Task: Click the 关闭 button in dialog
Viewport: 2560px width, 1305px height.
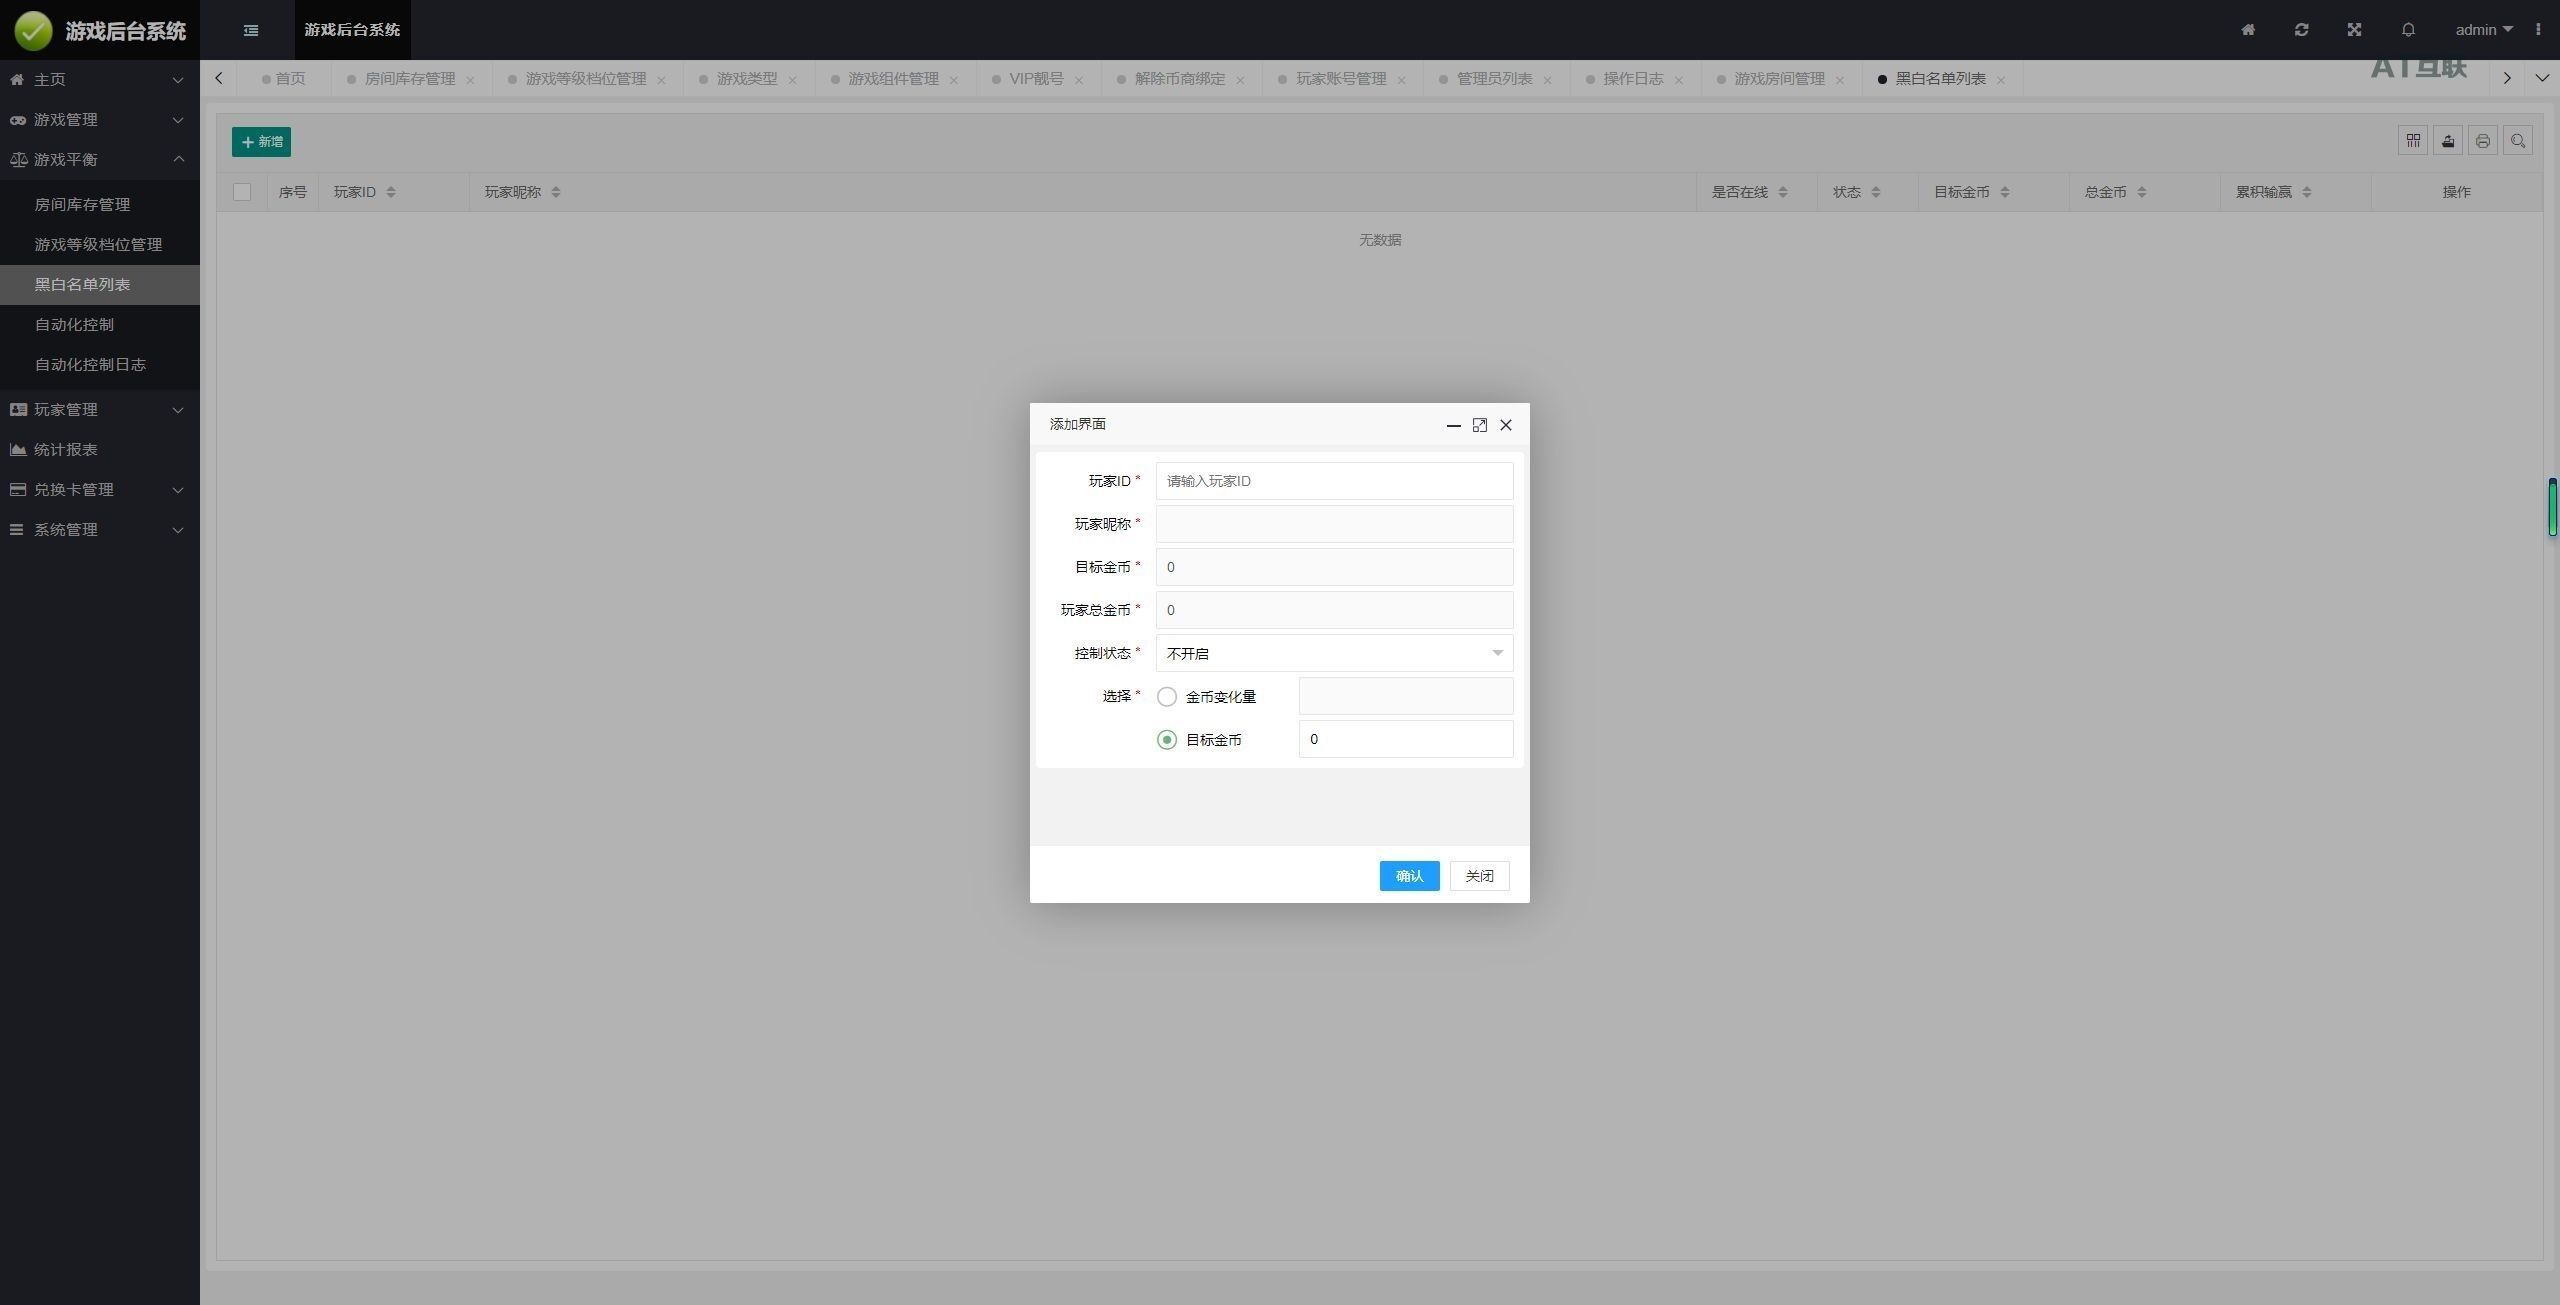Action: tap(1479, 876)
